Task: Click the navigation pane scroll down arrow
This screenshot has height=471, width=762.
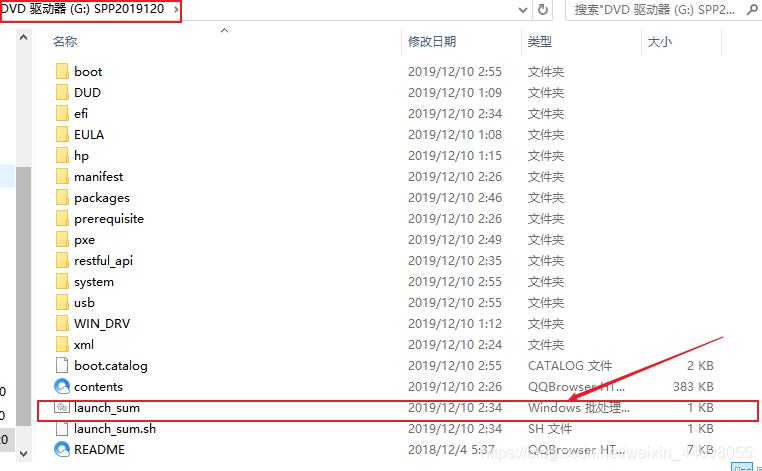Action: point(23,453)
